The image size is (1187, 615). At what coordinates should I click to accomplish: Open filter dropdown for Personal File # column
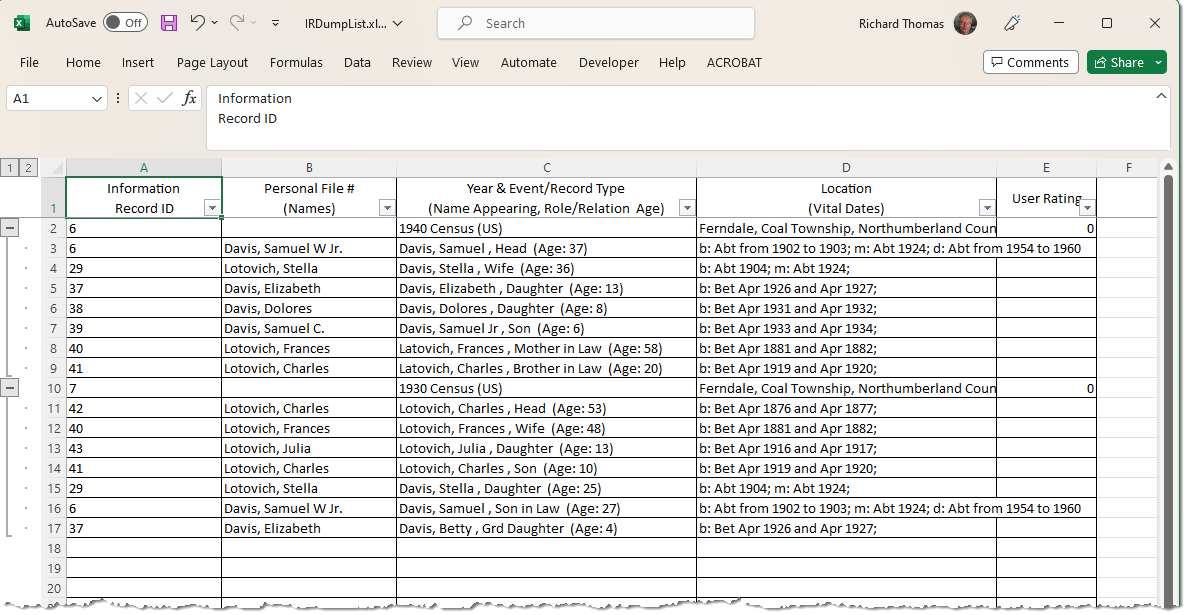coord(386,208)
